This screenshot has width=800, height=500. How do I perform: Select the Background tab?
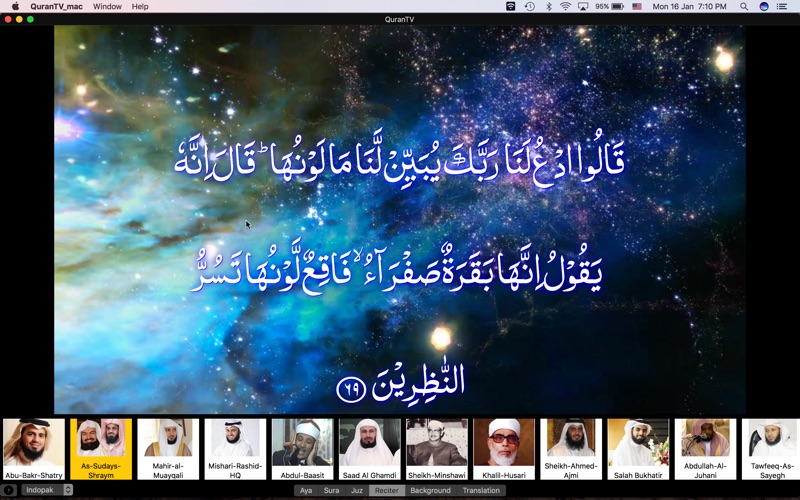(x=430, y=490)
